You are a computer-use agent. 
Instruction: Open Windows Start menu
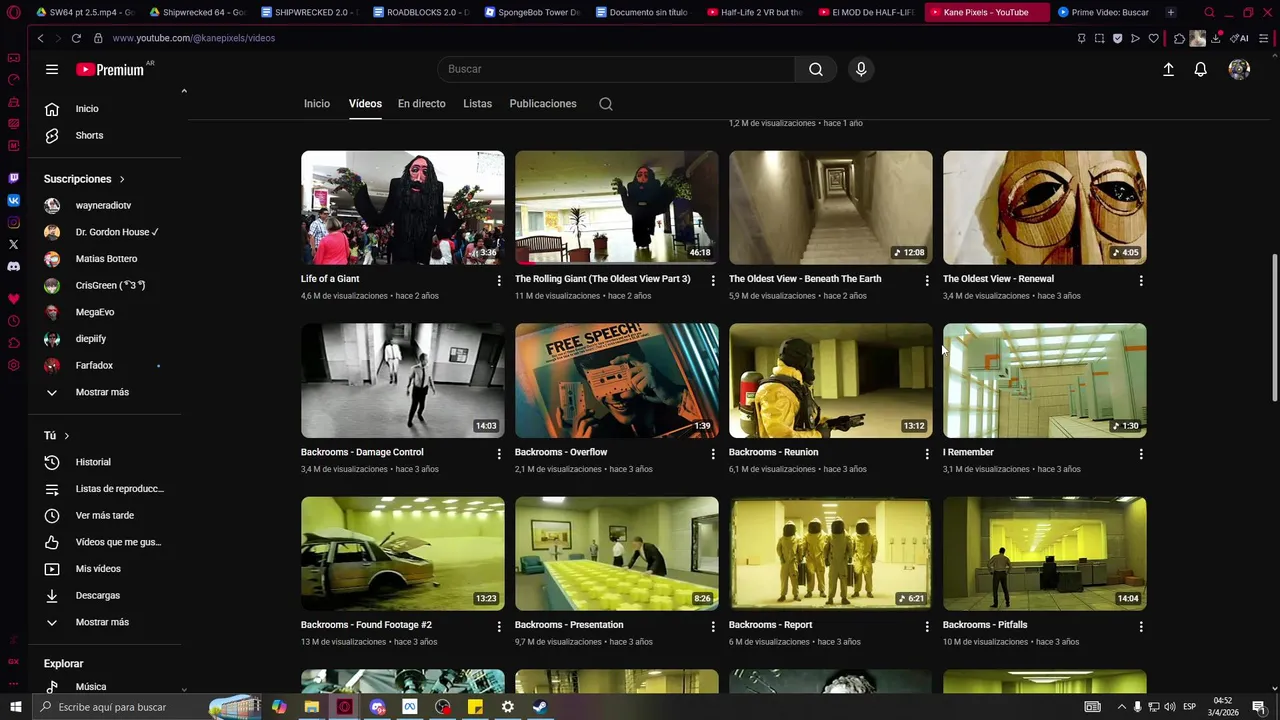coord(16,707)
